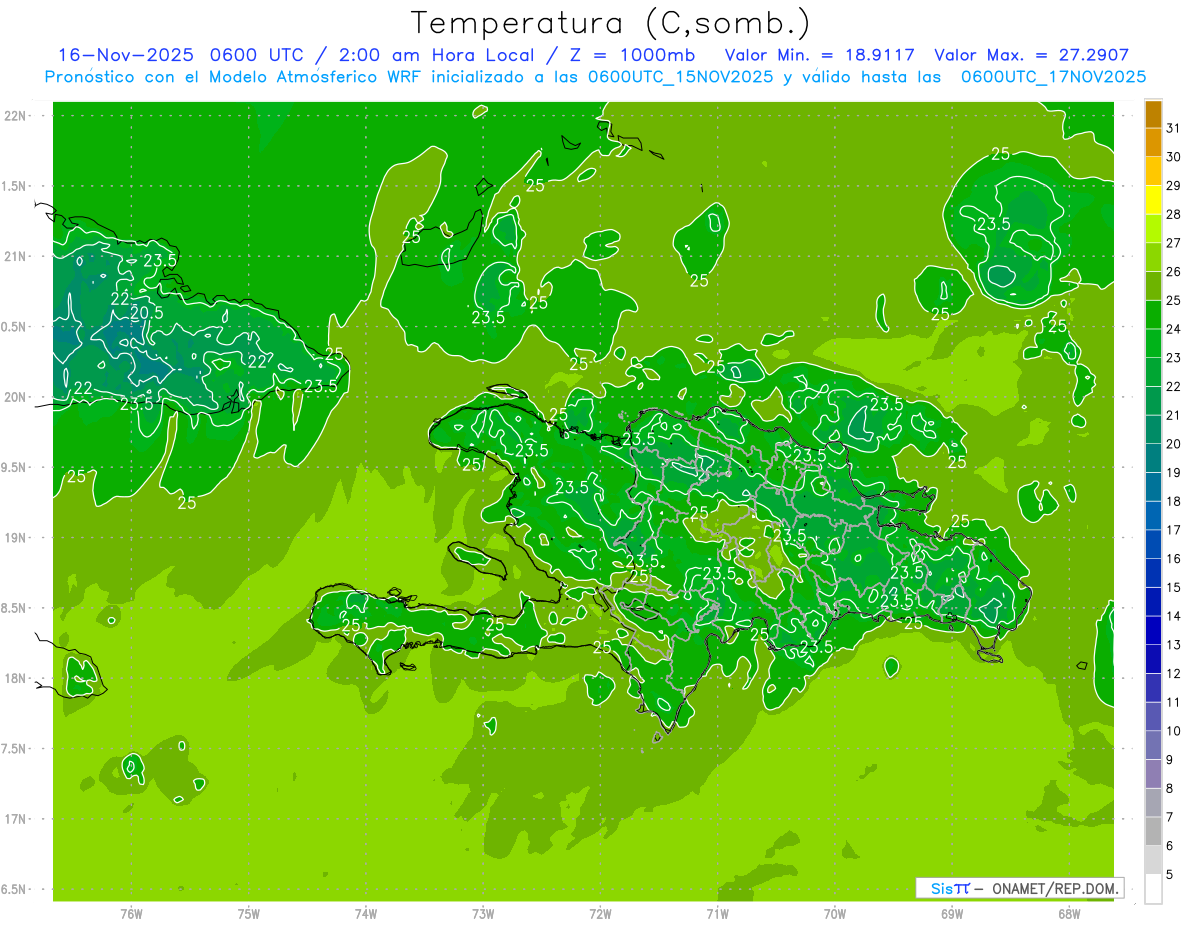Click the 'ONAMET/REP.DOM.' credit label
This screenshot has width=1200, height=927.
click(x=1055, y=888)
